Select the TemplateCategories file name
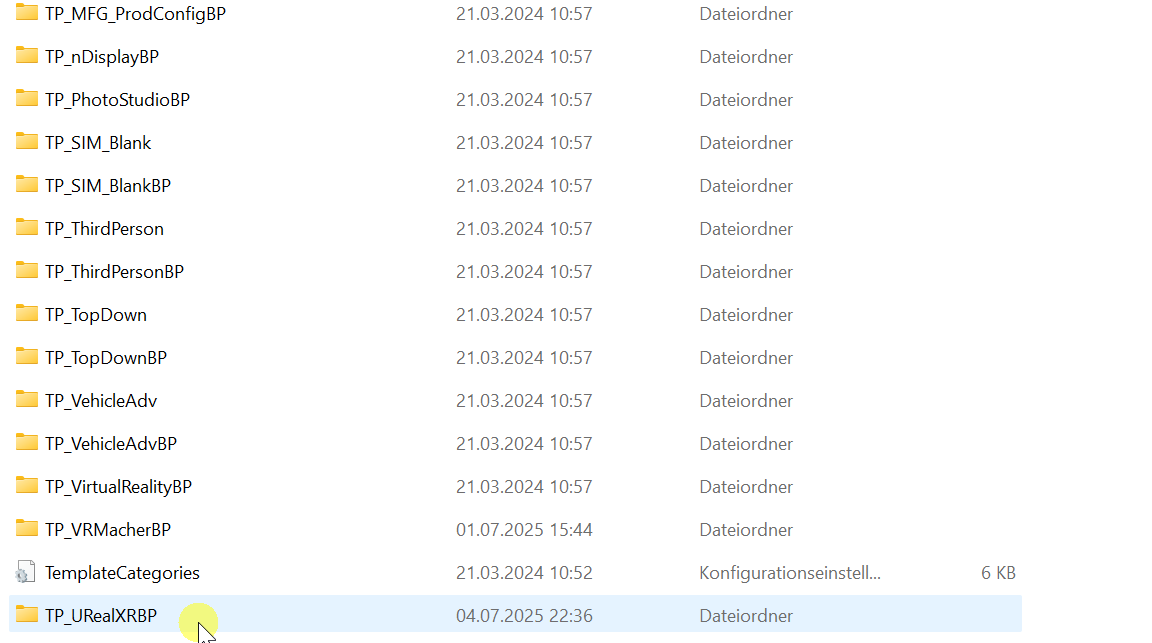Screen dimensions: 1152x643 point(122,572)
